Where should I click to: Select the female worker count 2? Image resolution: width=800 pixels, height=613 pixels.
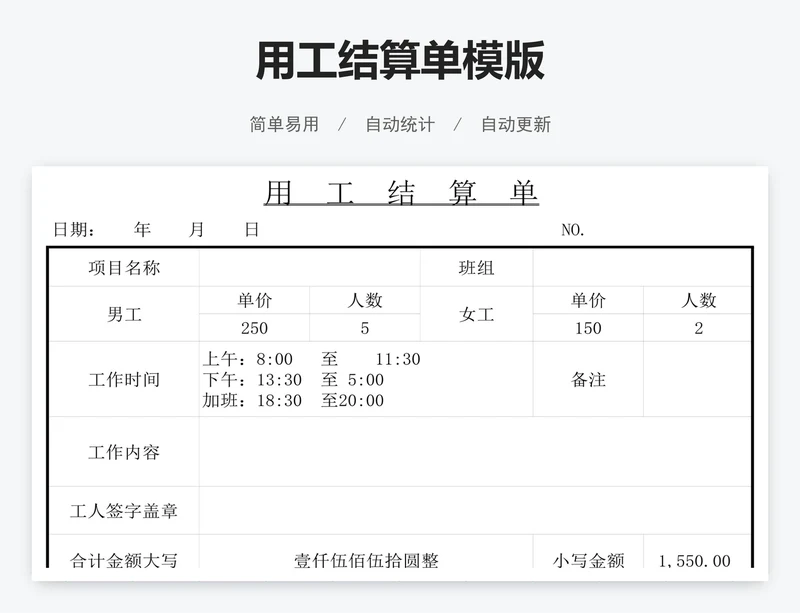click(697, 328)
